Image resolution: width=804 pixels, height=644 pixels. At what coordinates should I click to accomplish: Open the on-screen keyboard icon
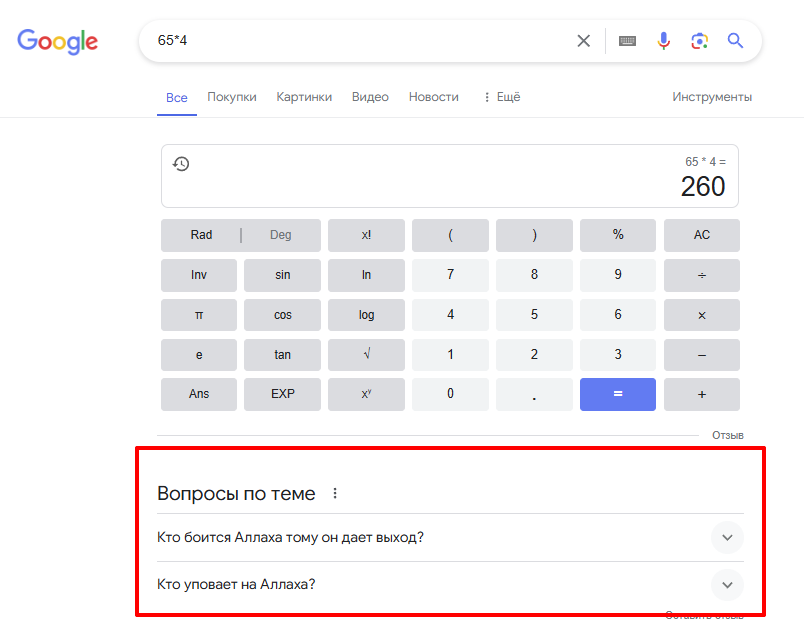click(x=627, y=41)
